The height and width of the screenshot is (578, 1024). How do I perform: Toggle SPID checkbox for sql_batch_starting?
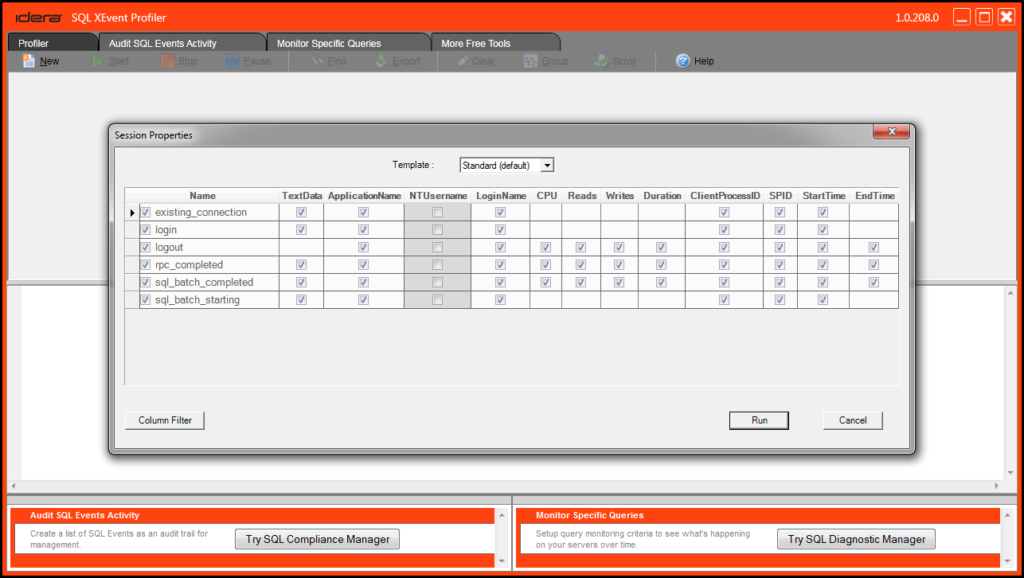780,300
